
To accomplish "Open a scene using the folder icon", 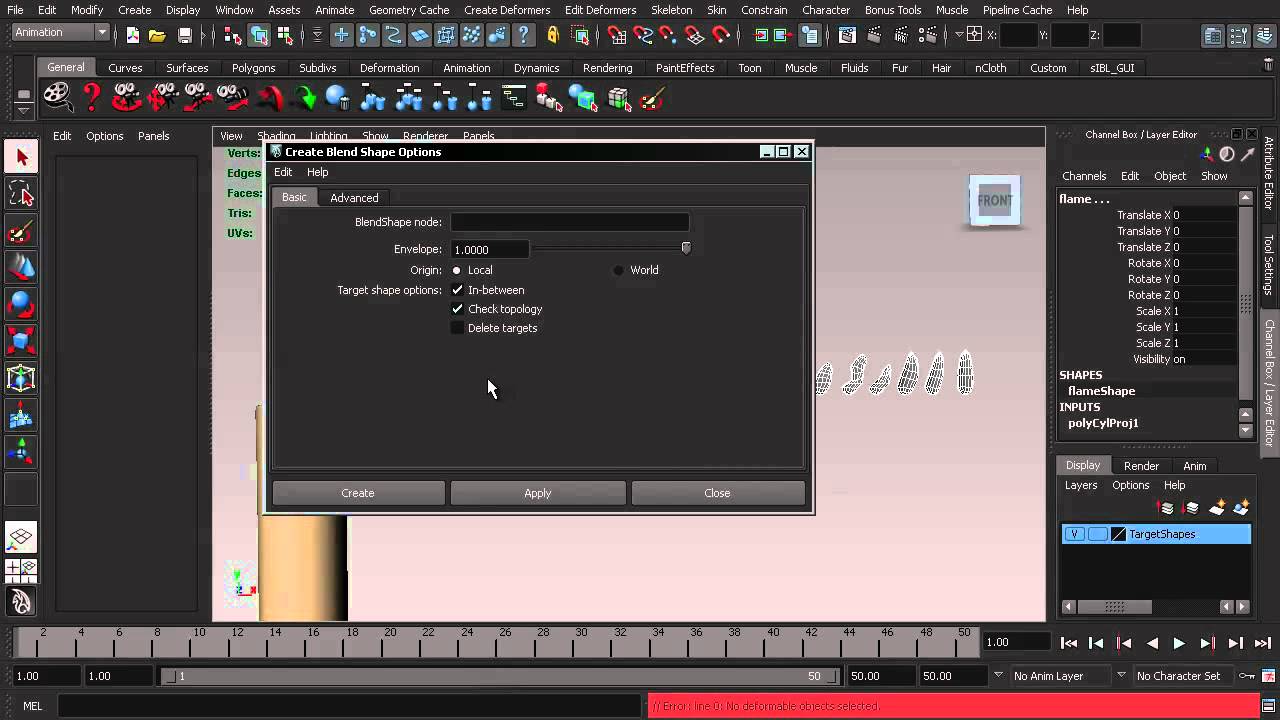I will (x=157, y=35).
